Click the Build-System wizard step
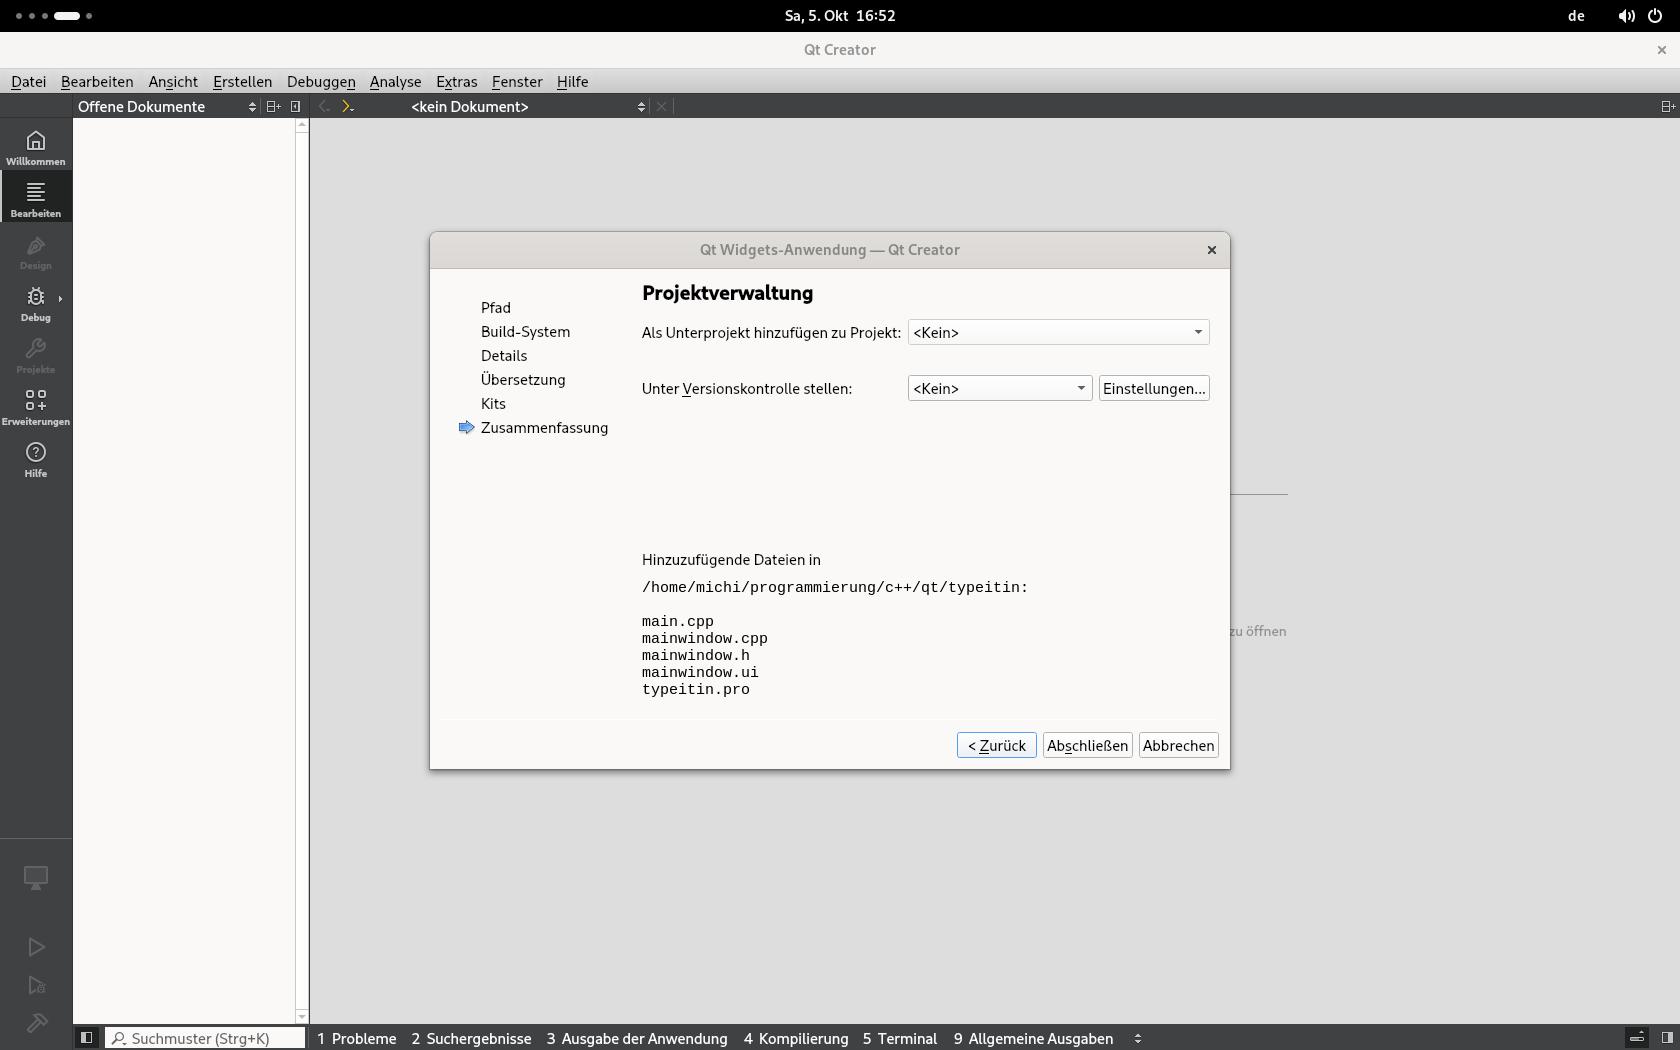The width and height of the screenshot is (1680, 1050). 525,332
